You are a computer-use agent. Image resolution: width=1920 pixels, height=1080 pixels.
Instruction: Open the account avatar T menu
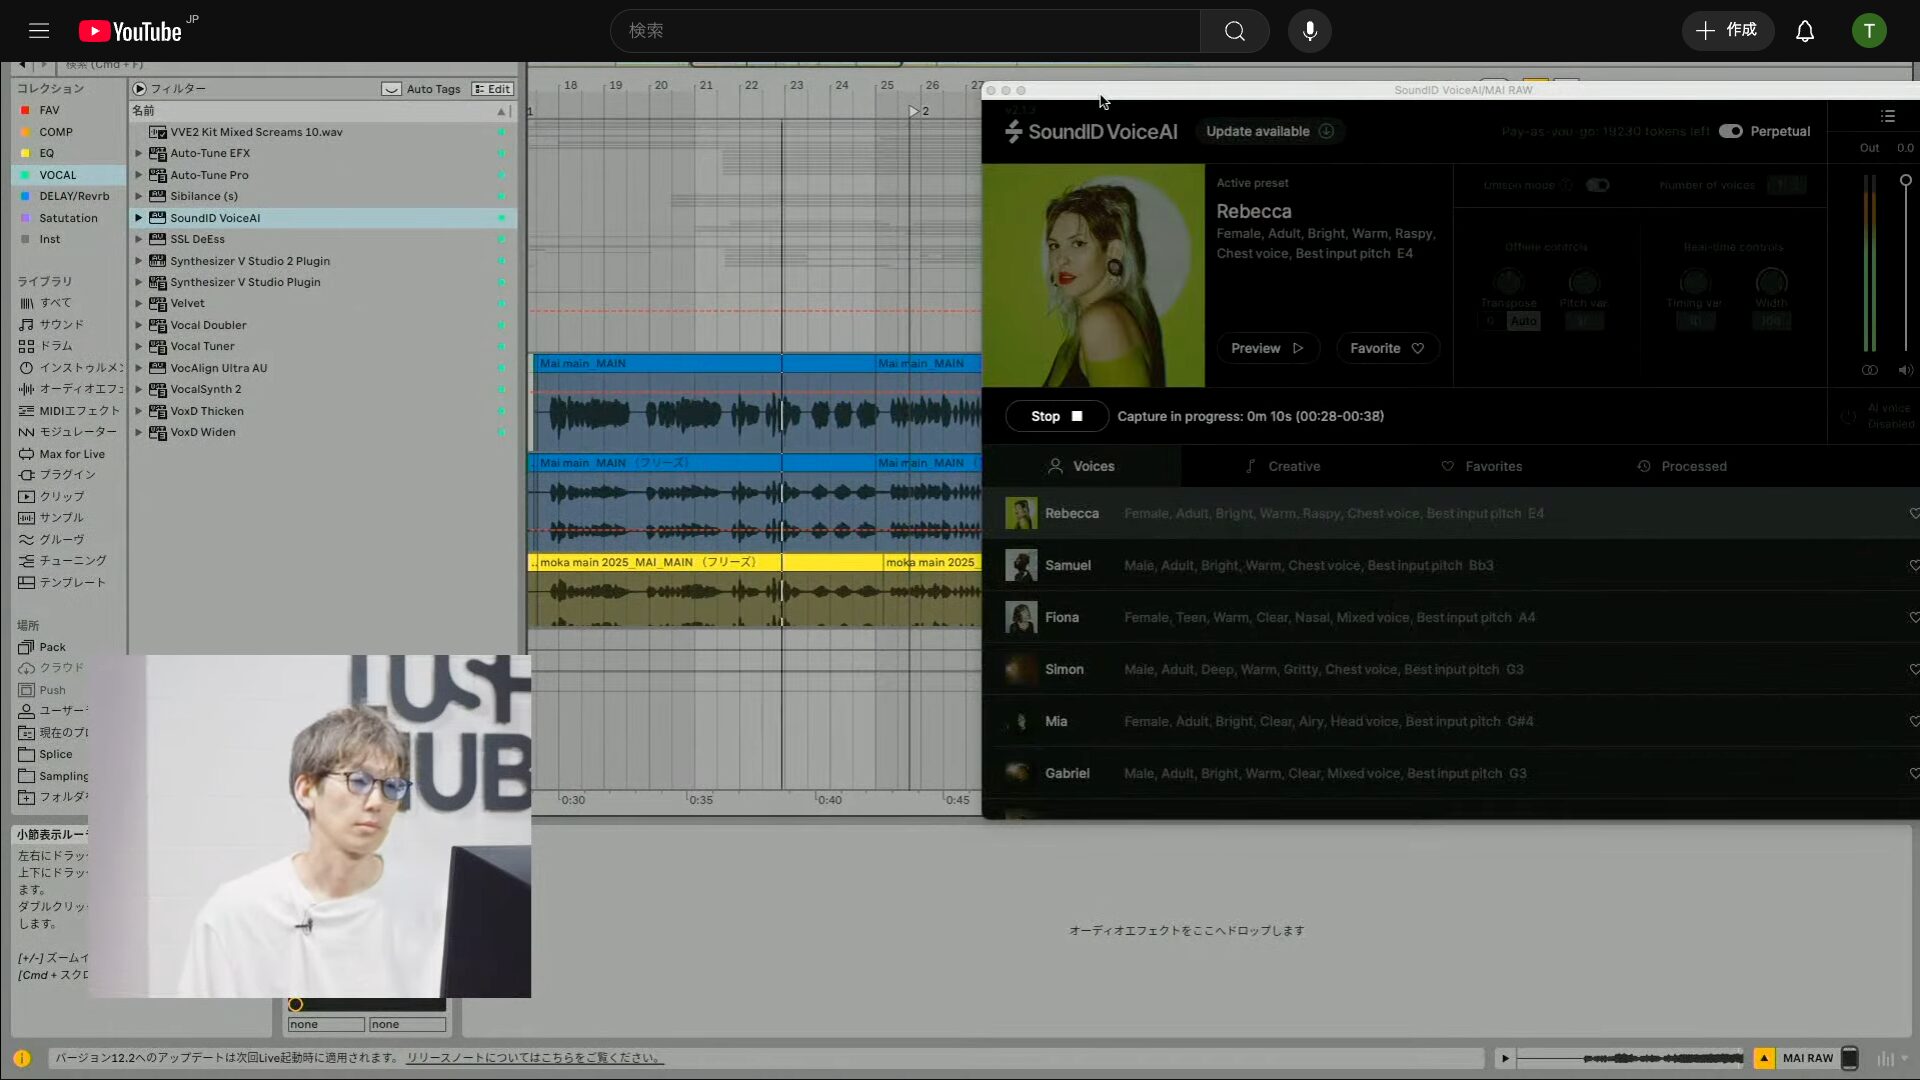pos(1868,31)
